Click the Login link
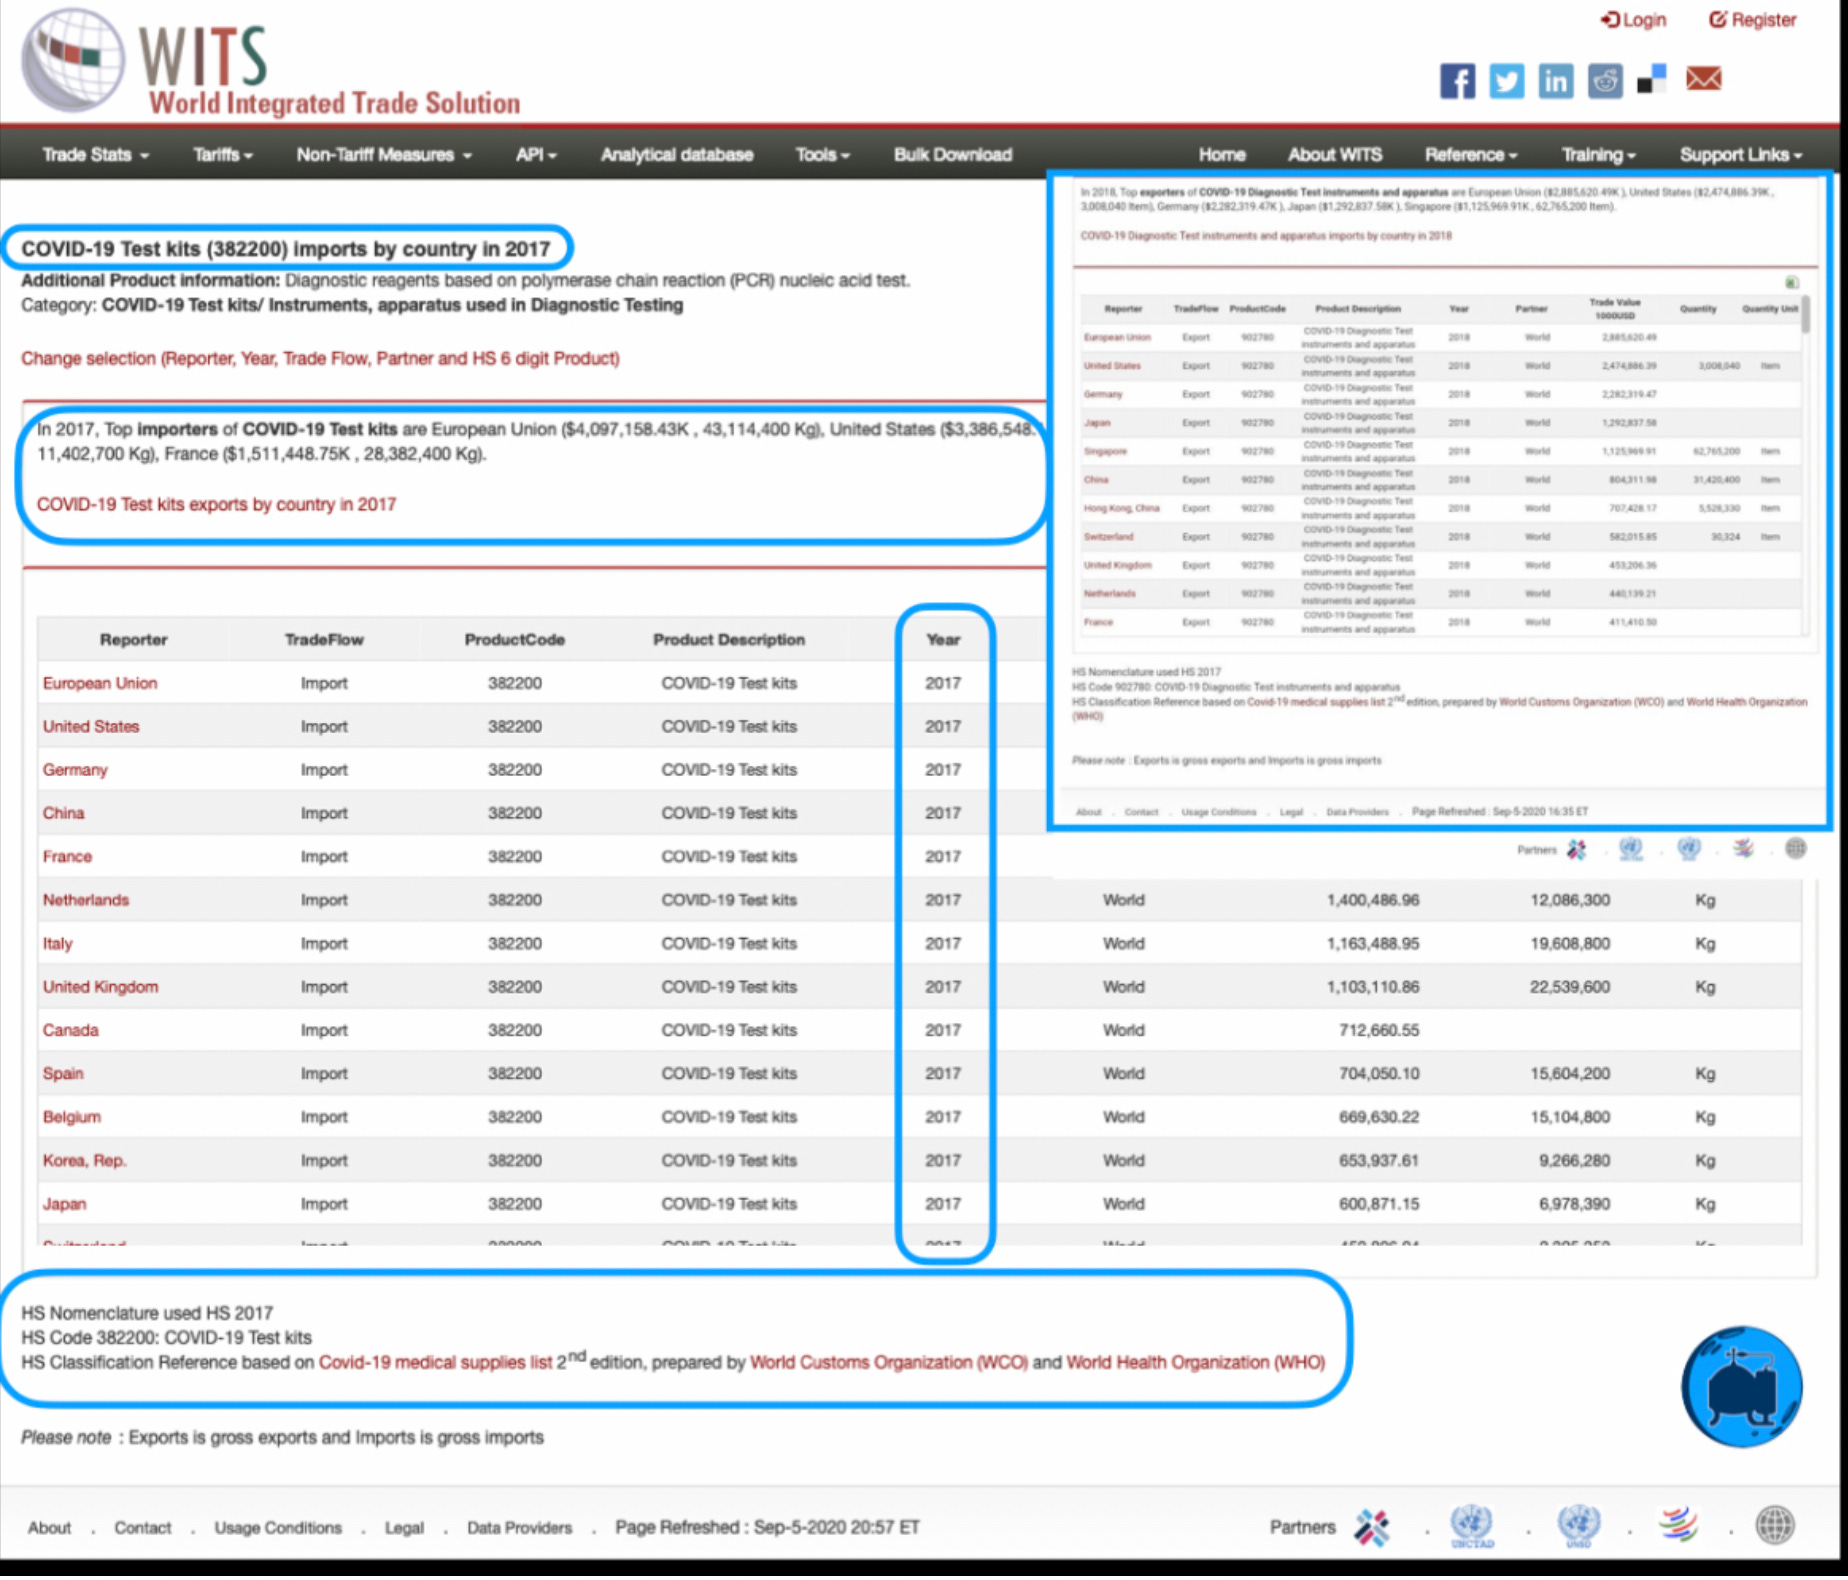The width and height of the screenshot is (1848, 1580). (1633, 20)
